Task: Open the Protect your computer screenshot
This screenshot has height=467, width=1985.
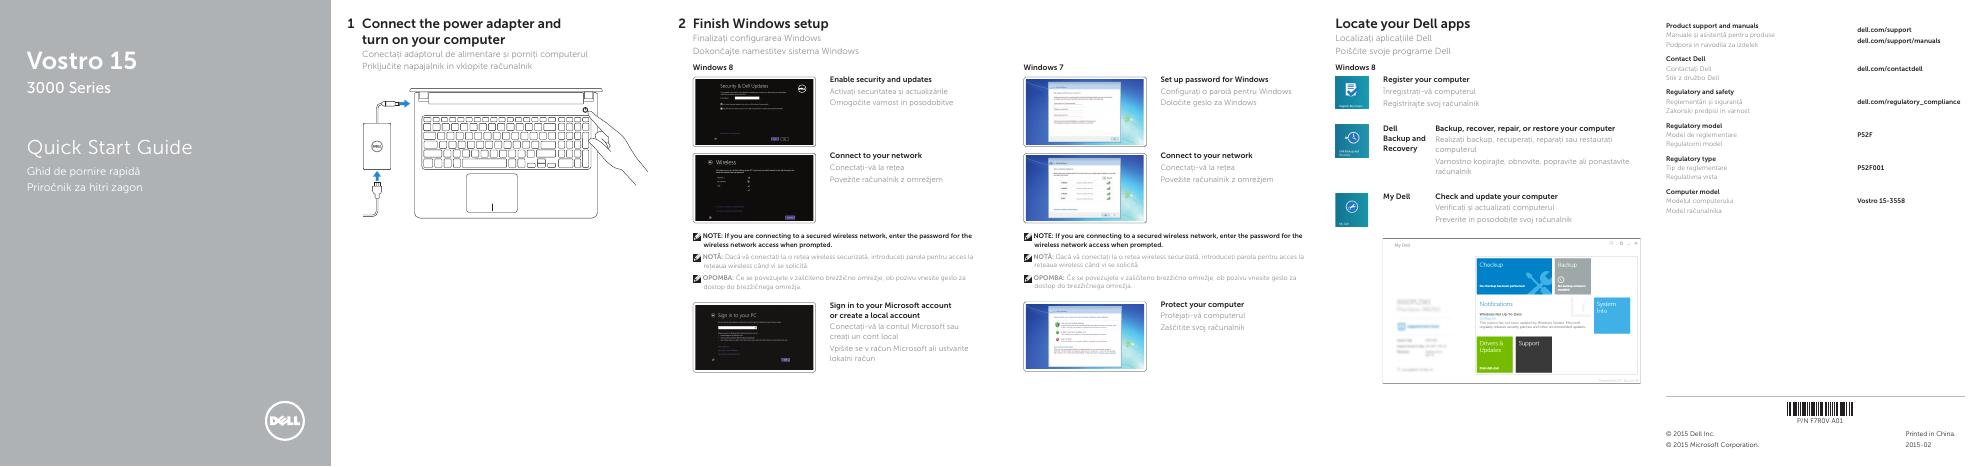Action: 1084,337
